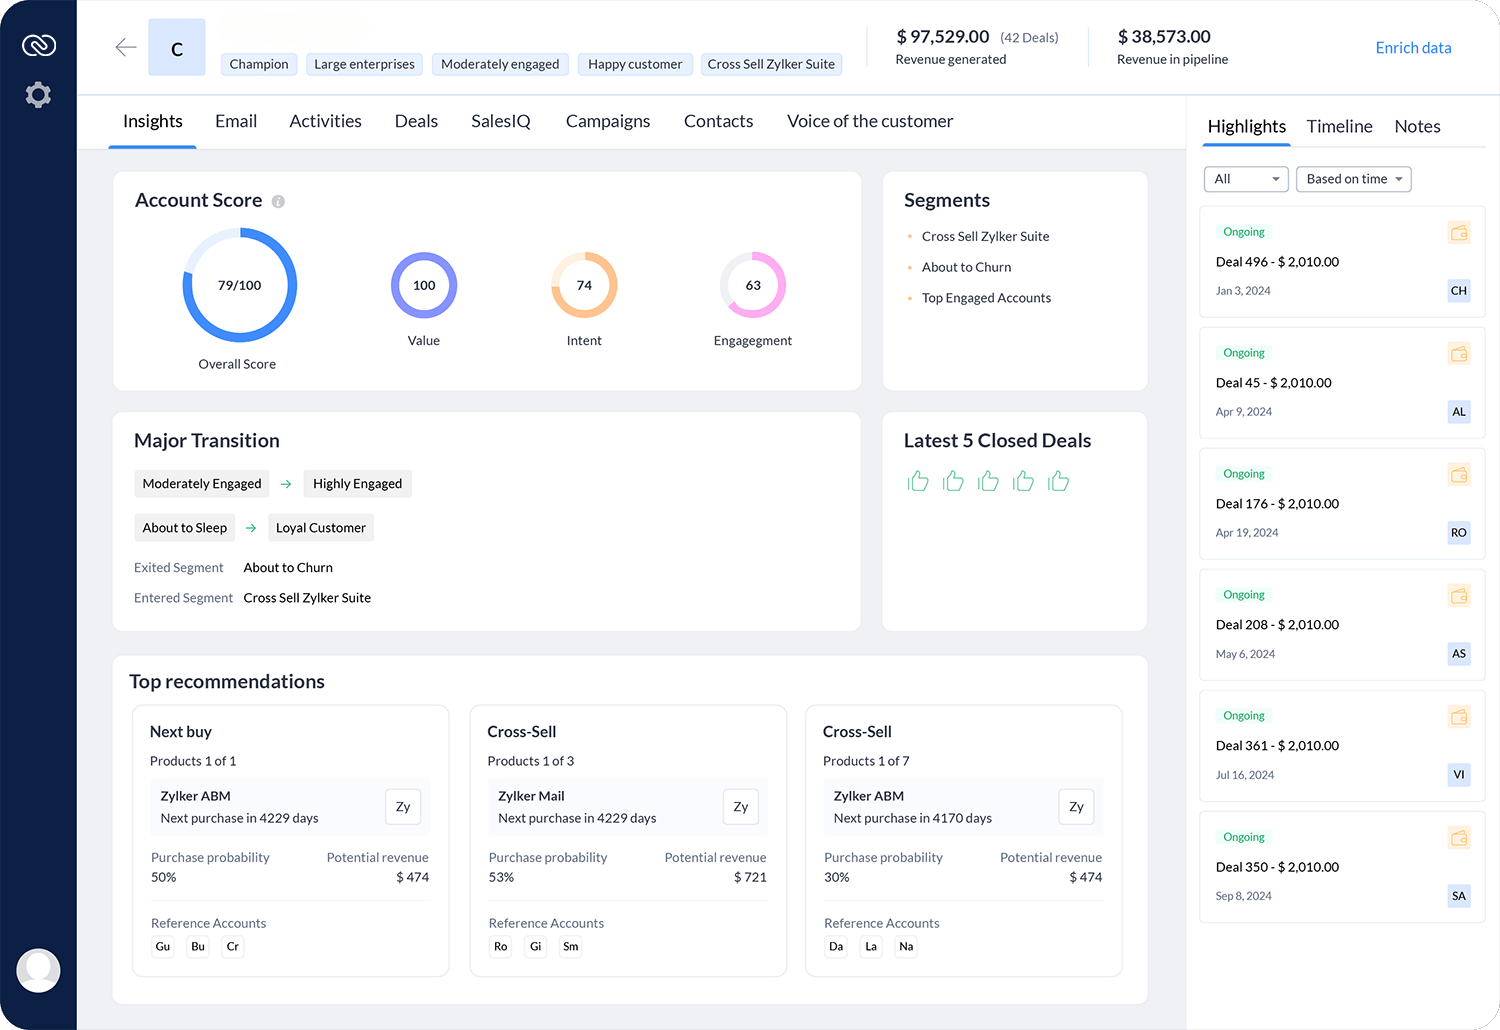
Task: Click the deal icon on Deal 176 card
Action: point(1459,474)
